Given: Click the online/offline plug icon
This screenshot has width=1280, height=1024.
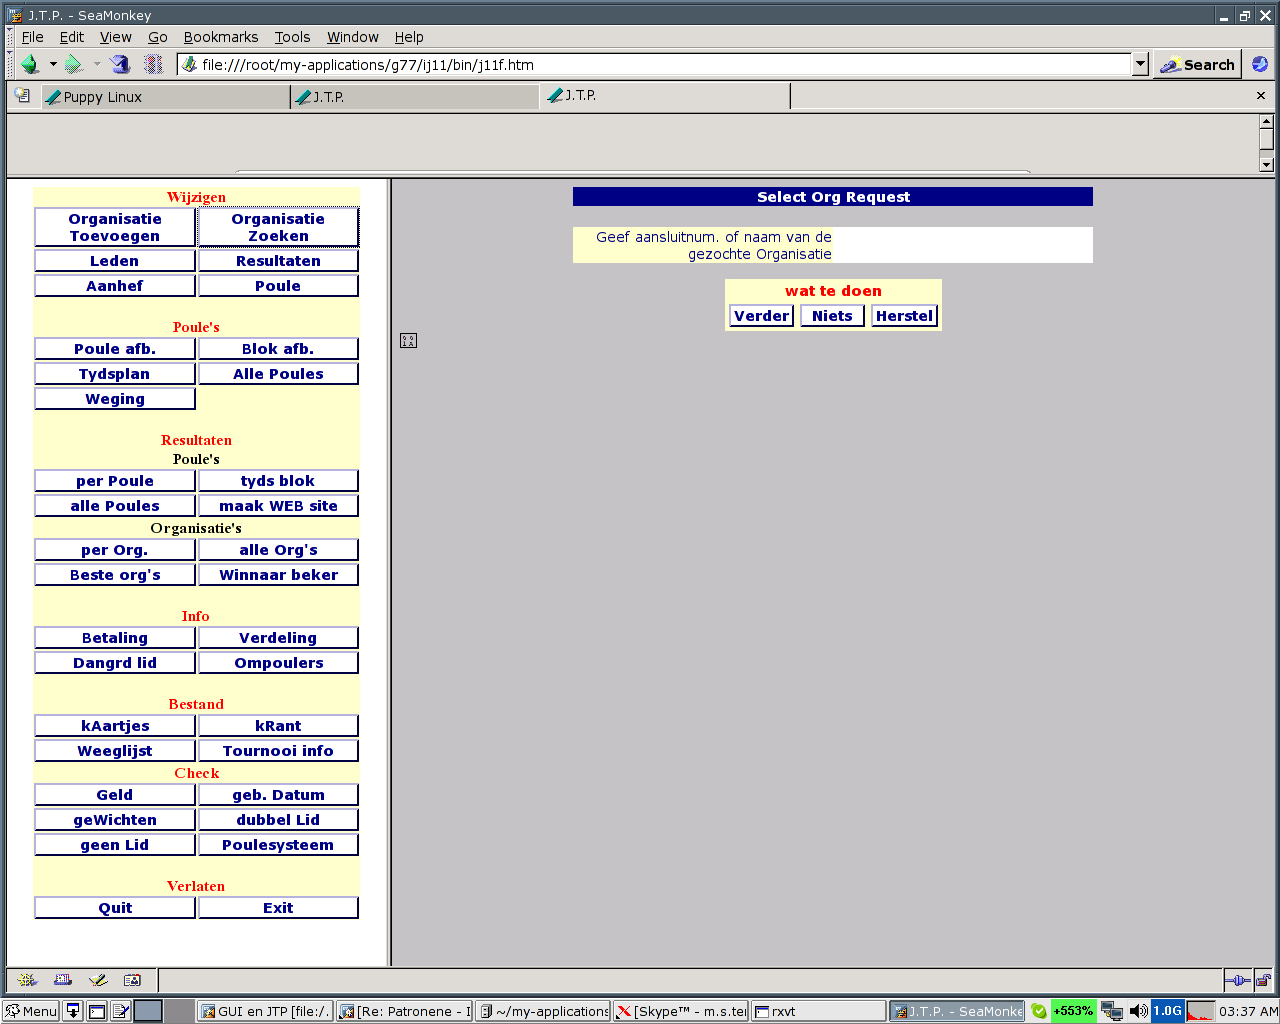Looking at the screenshot, I should [x=1238, y=980].
